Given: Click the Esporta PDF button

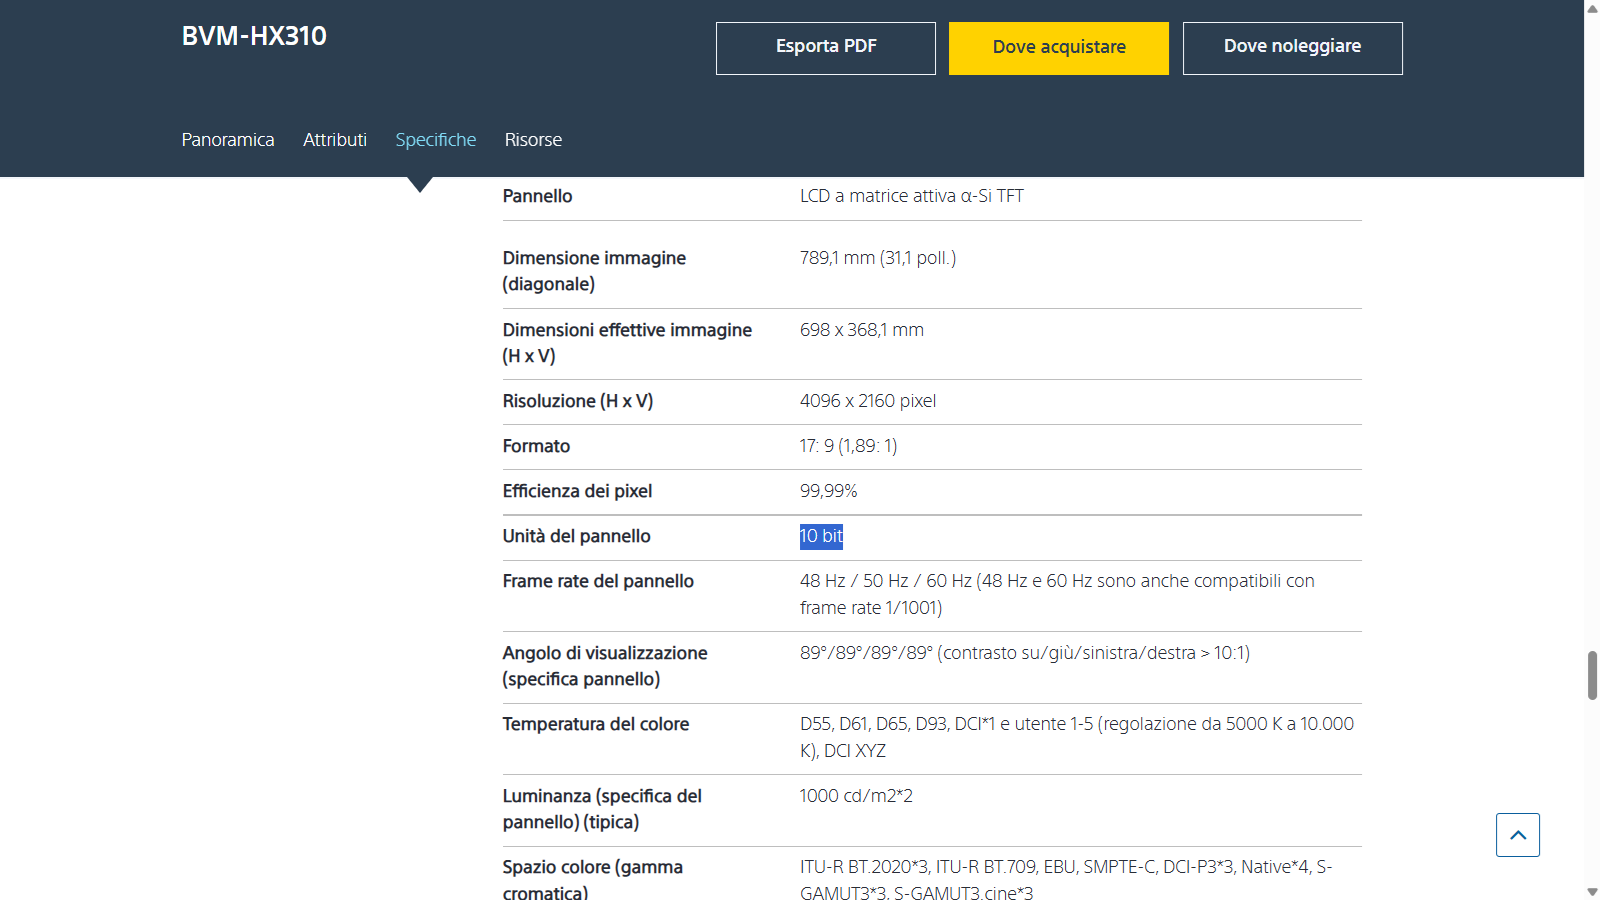Looking at the screenshot, I should point(826,48).
